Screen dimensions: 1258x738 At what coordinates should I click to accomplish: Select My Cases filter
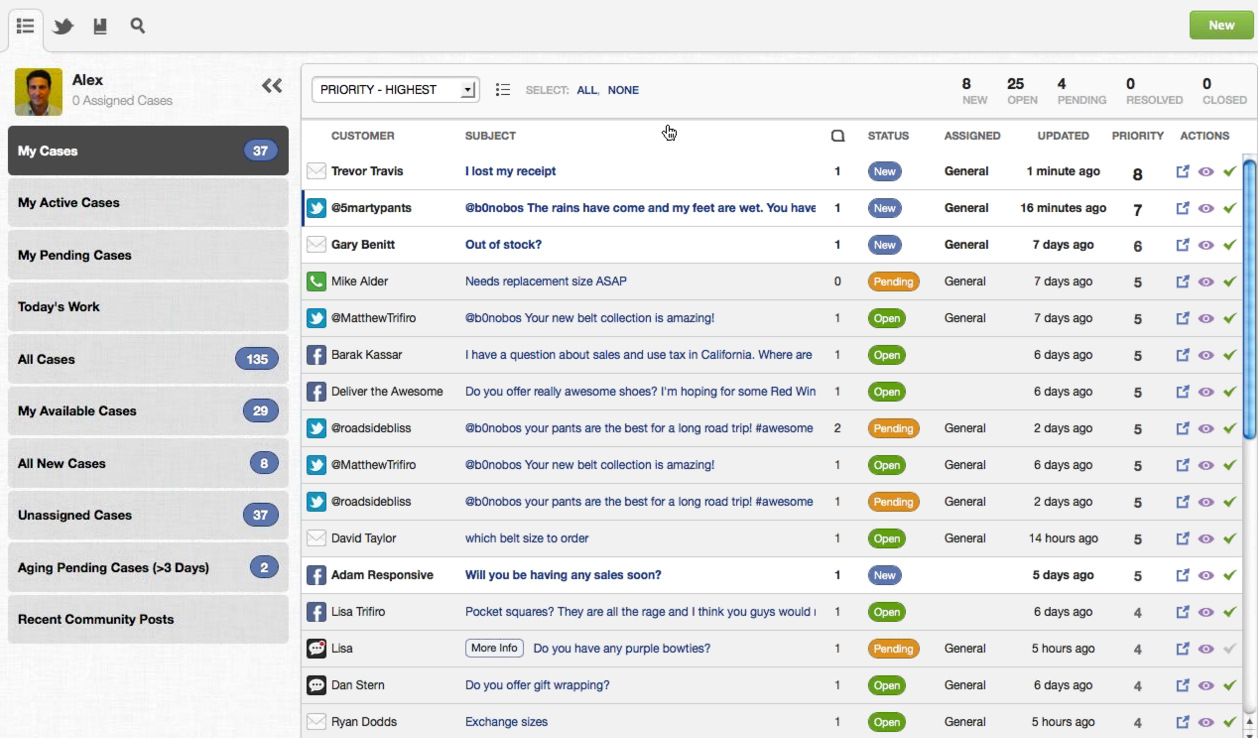click(148, 151)
